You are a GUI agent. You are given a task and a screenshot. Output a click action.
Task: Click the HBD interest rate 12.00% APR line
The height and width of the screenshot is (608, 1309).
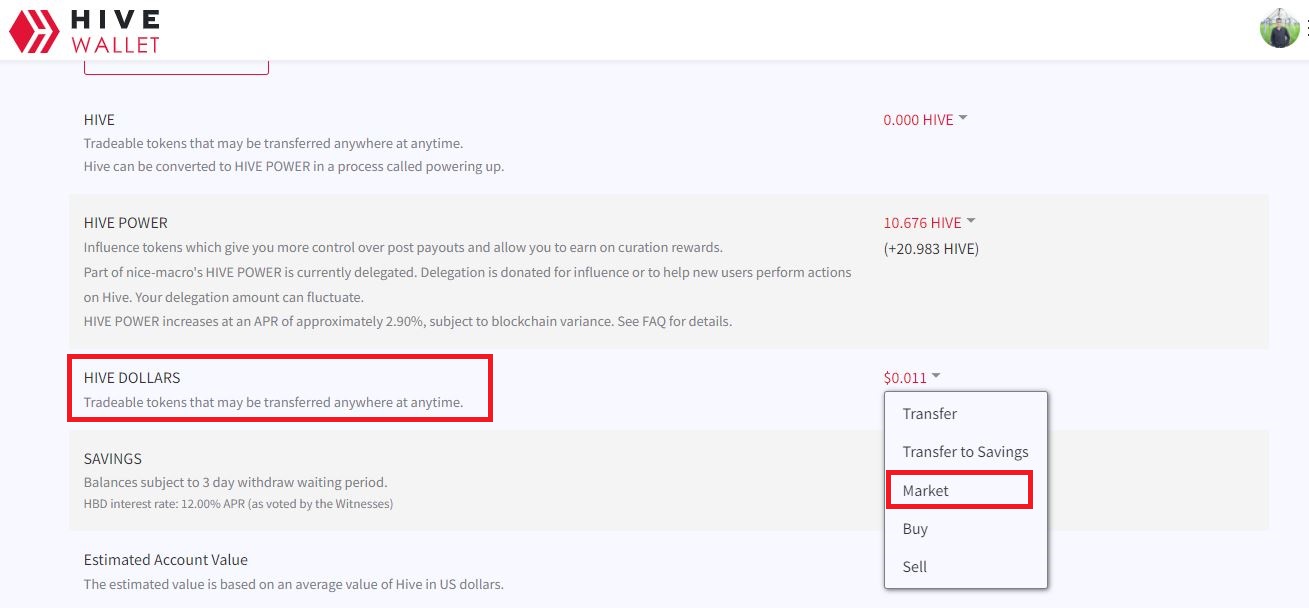pyautogui.click(x=238, y=504)
